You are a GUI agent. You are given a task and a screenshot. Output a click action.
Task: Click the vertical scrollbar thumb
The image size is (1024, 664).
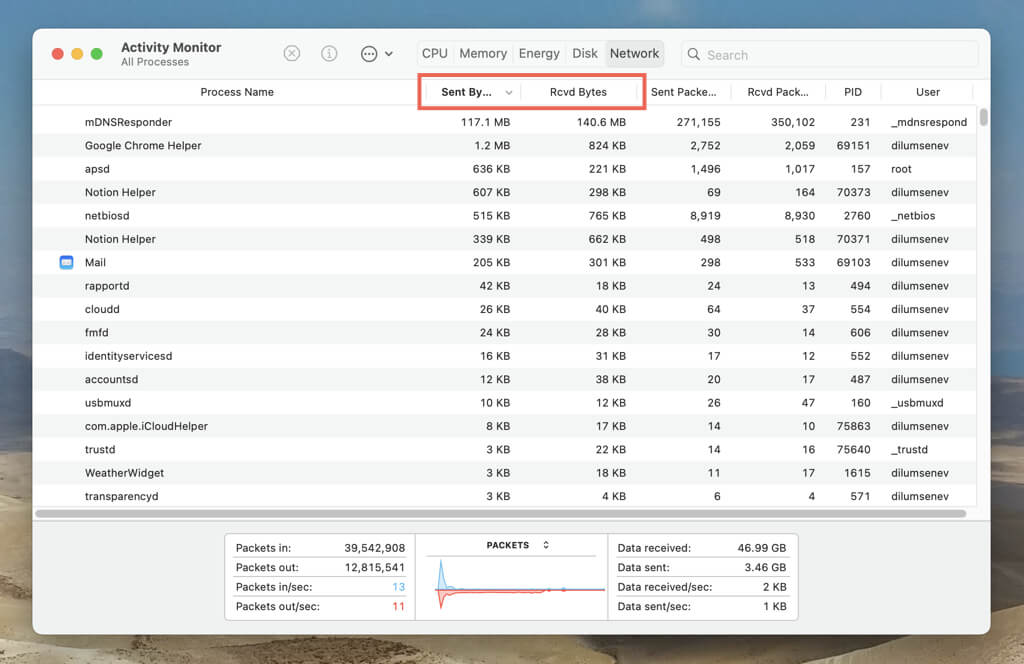pos(984,118)
